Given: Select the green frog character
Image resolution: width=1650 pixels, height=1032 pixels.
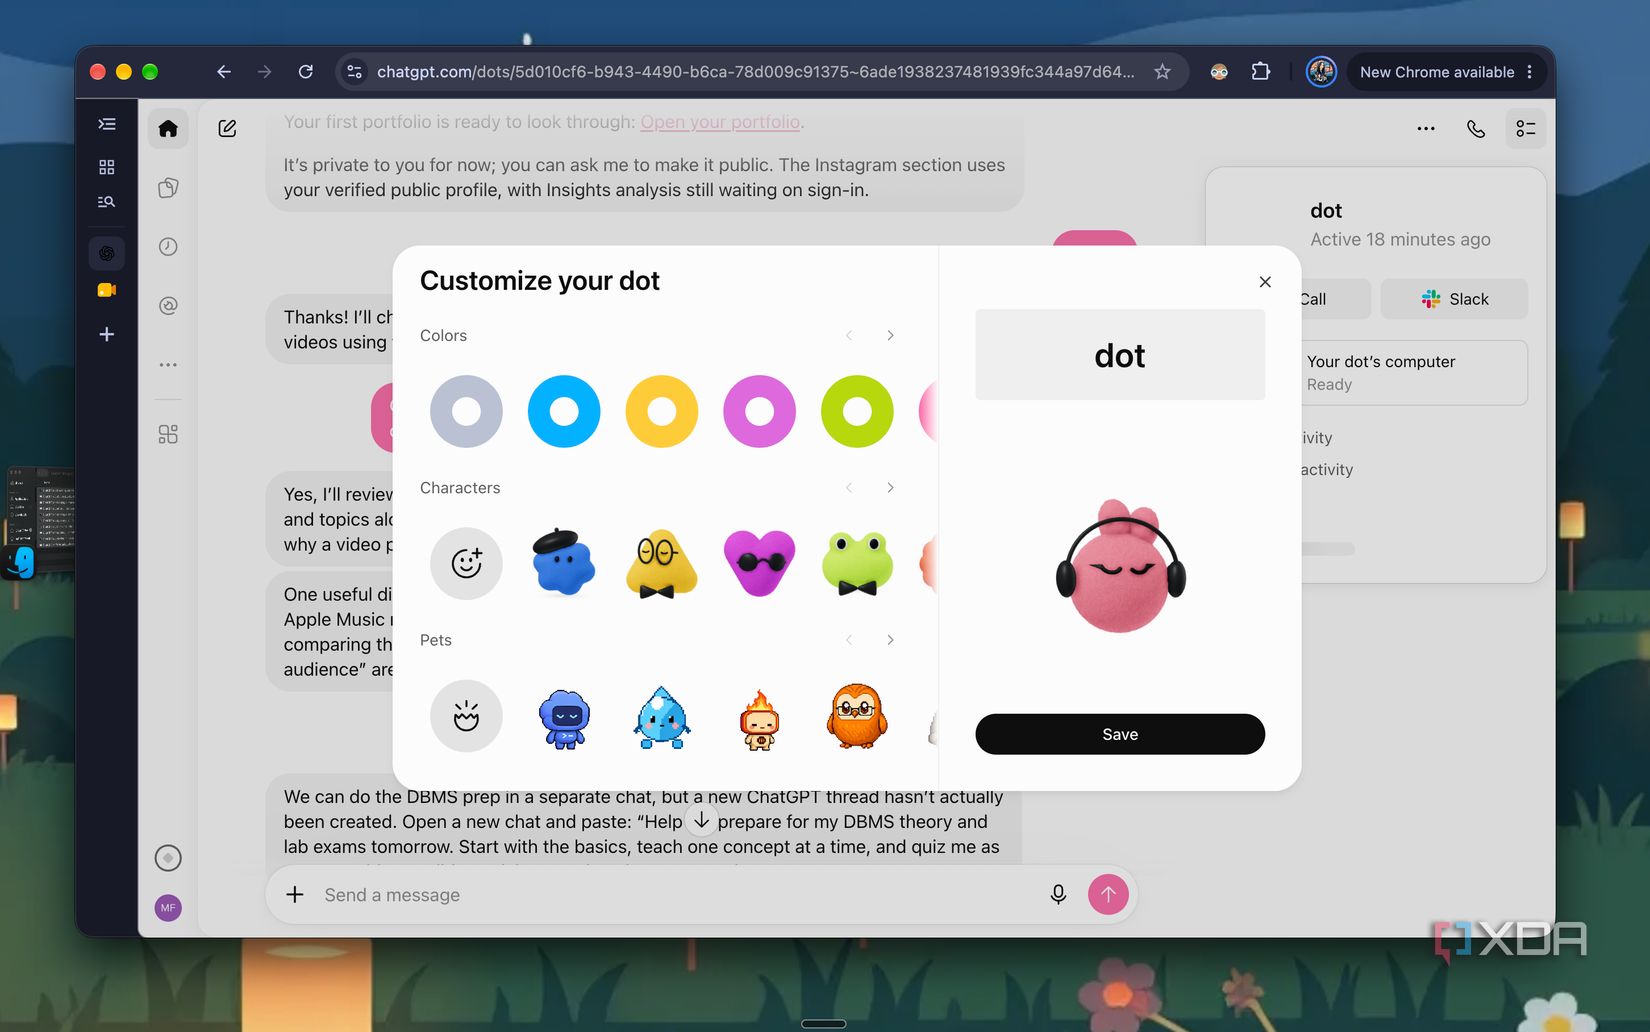Looking at the screenshot, I should [857, 563].
